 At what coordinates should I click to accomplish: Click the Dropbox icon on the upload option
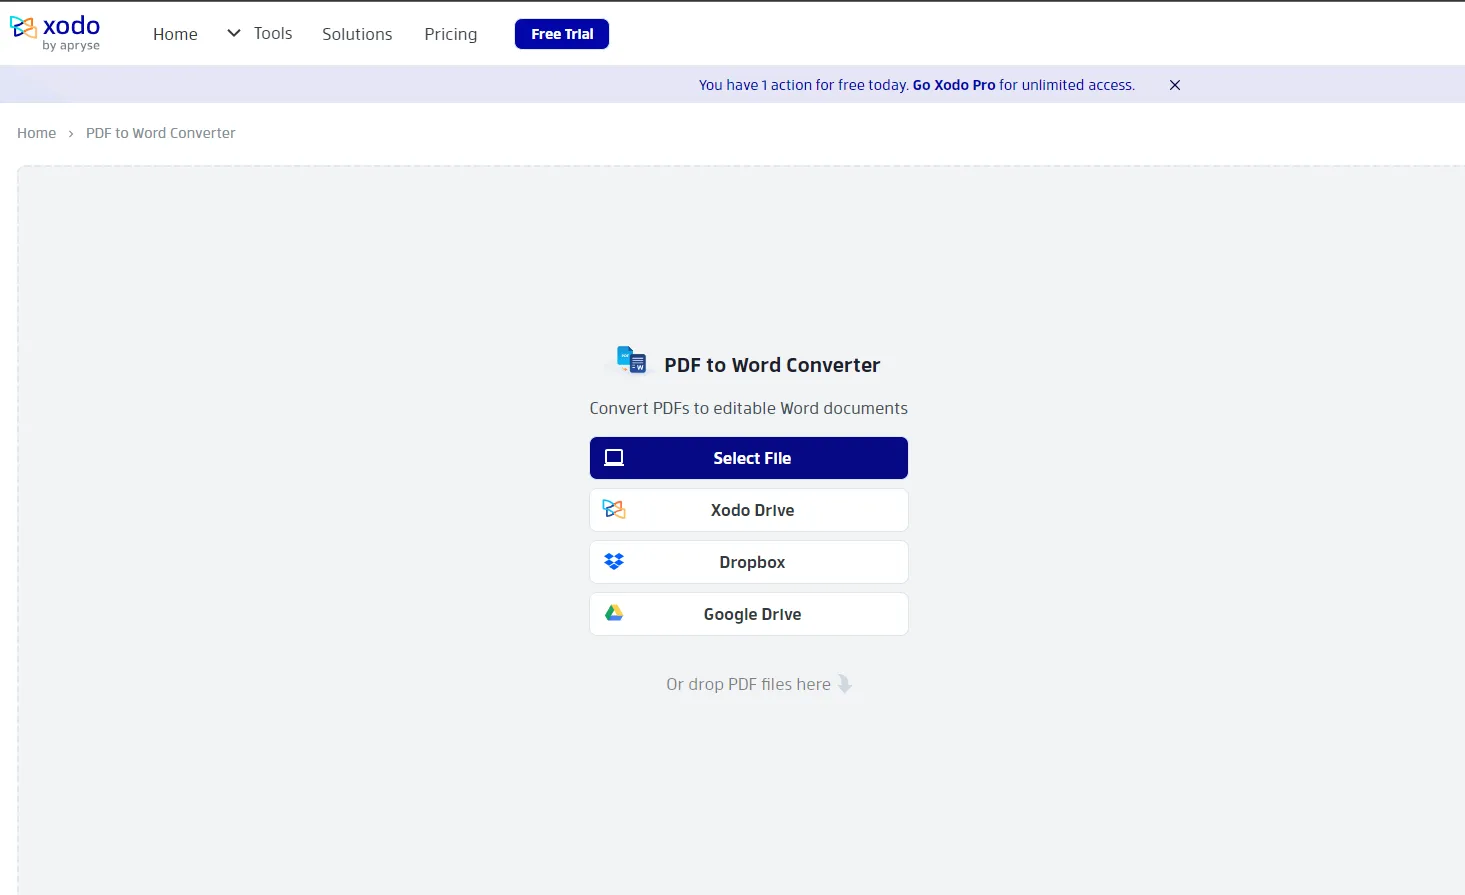(x=613, y=561)
